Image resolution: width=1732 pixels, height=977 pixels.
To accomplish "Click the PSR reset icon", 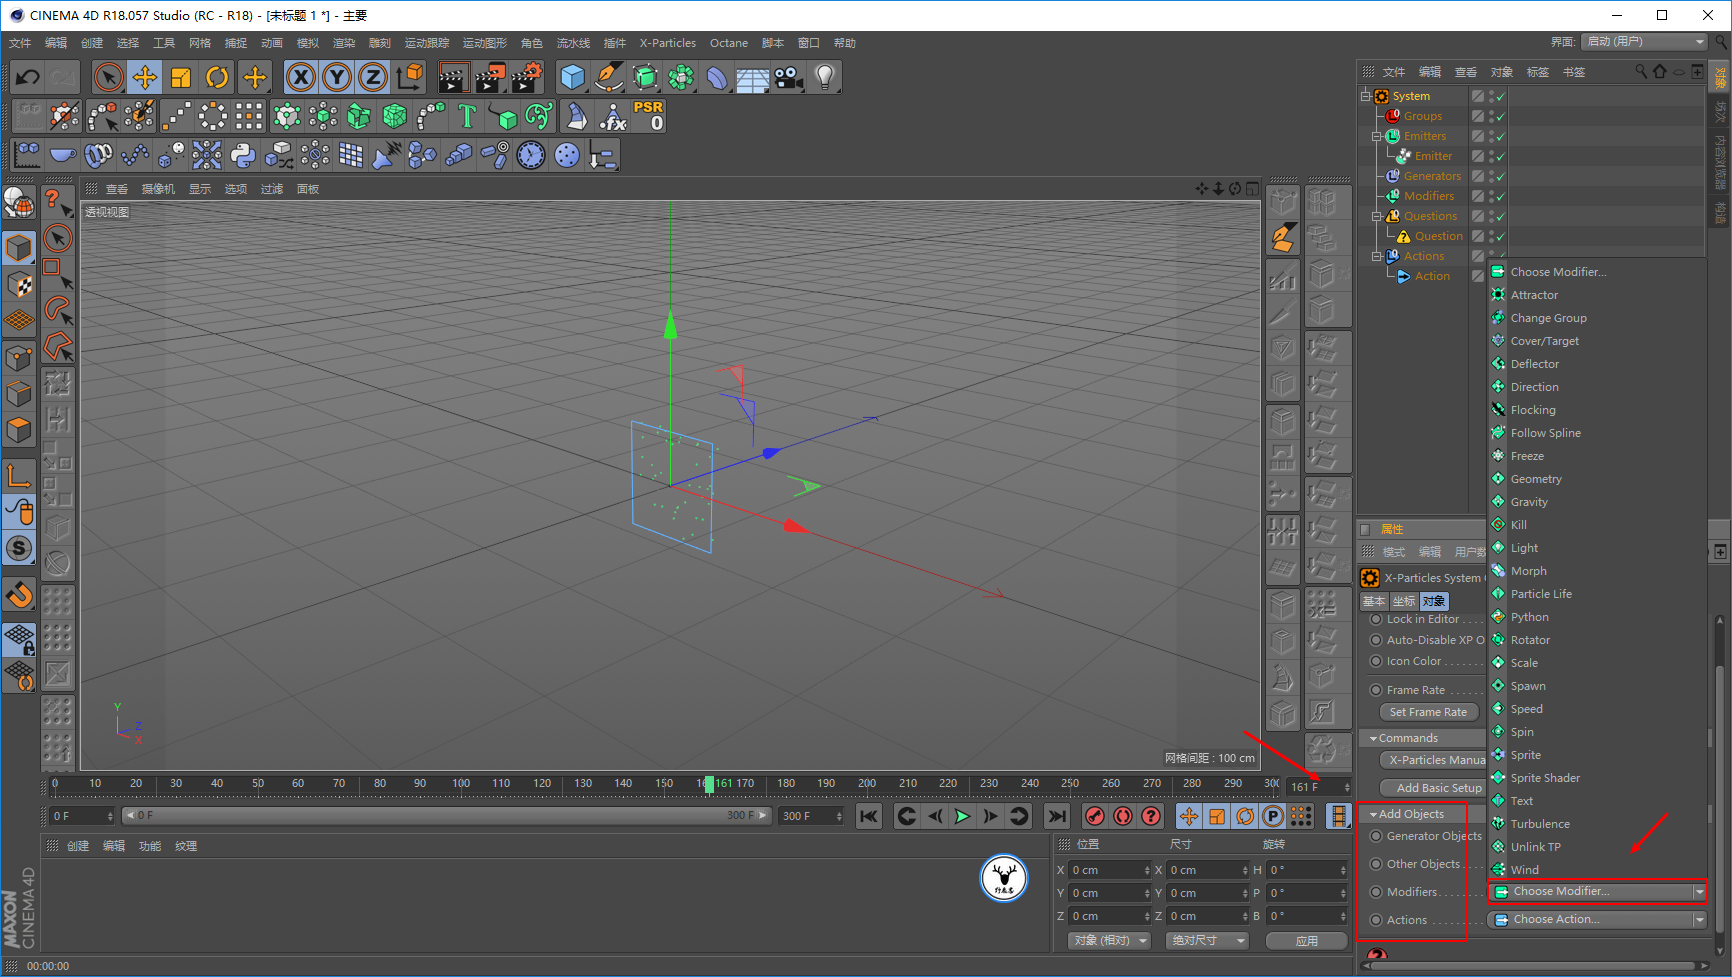I will pos(648,116).
